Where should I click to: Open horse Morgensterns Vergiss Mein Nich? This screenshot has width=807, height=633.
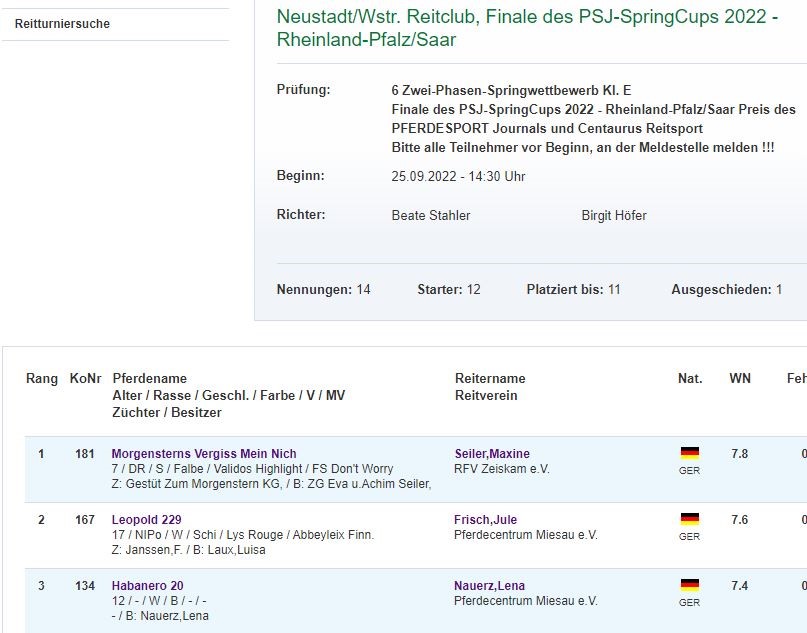(x=204, y=454)
